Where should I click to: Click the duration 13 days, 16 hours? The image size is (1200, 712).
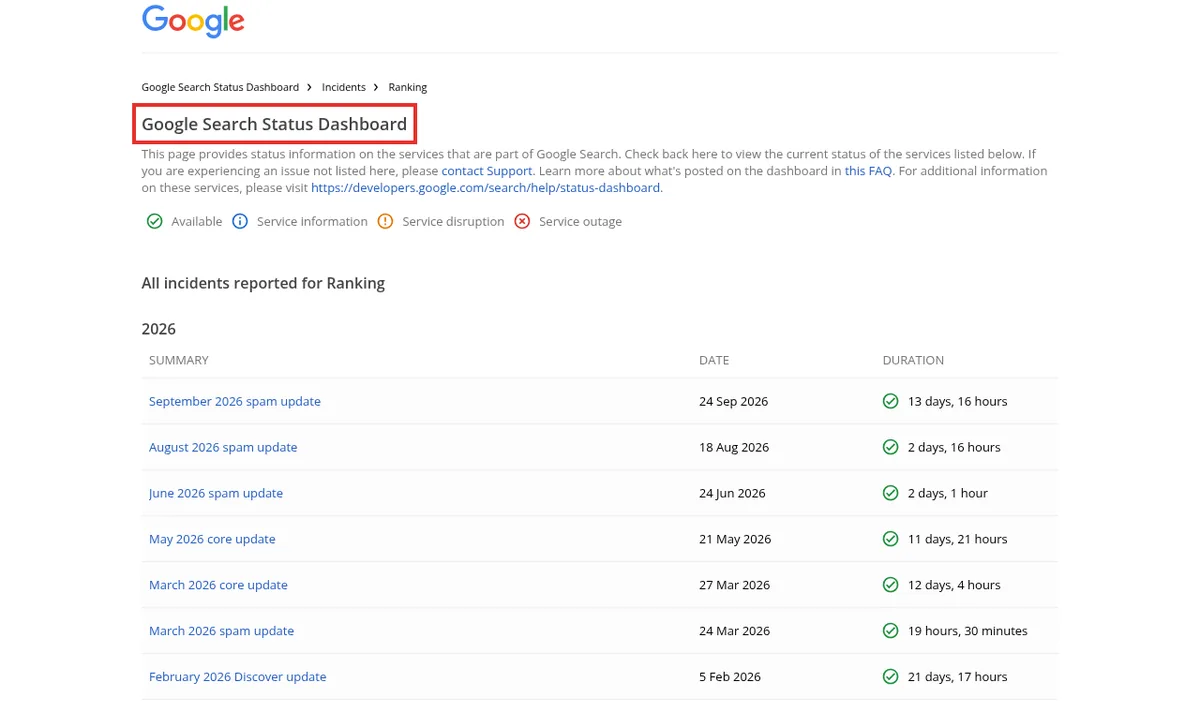point(957,401)
